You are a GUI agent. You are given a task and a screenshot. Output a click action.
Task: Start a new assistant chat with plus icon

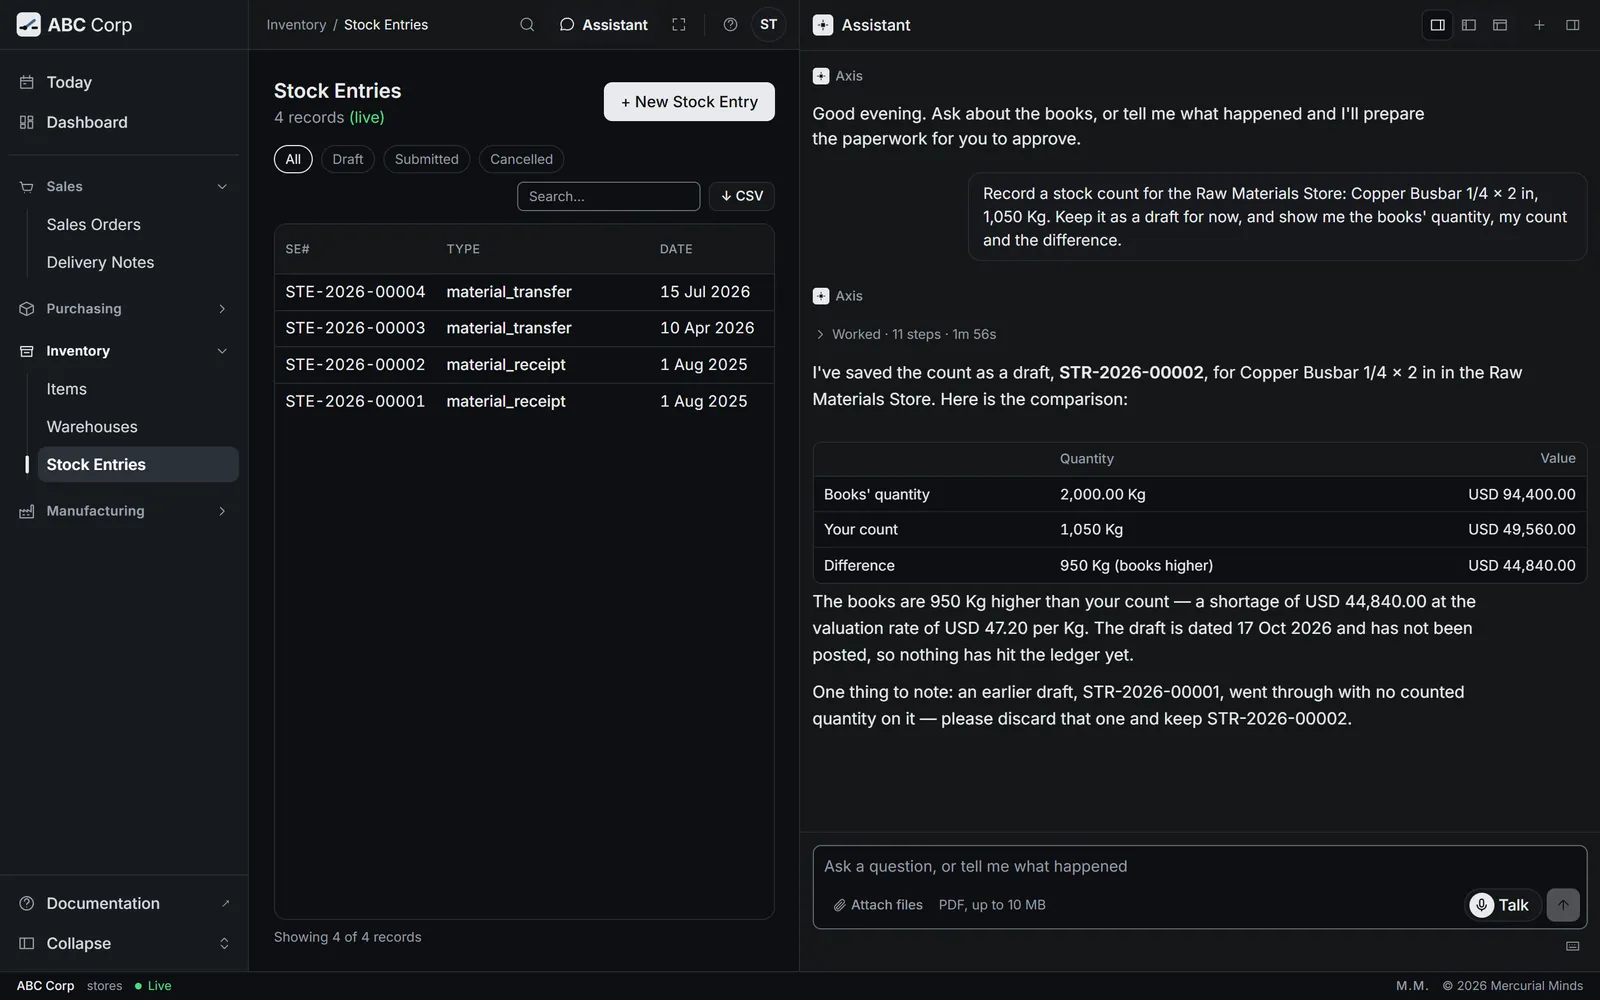point(1539,25)
